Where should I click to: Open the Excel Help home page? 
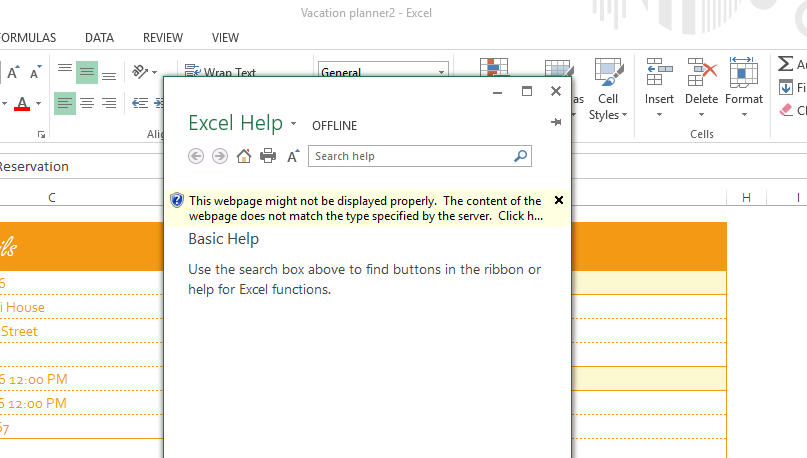click(x=244, y=156)
